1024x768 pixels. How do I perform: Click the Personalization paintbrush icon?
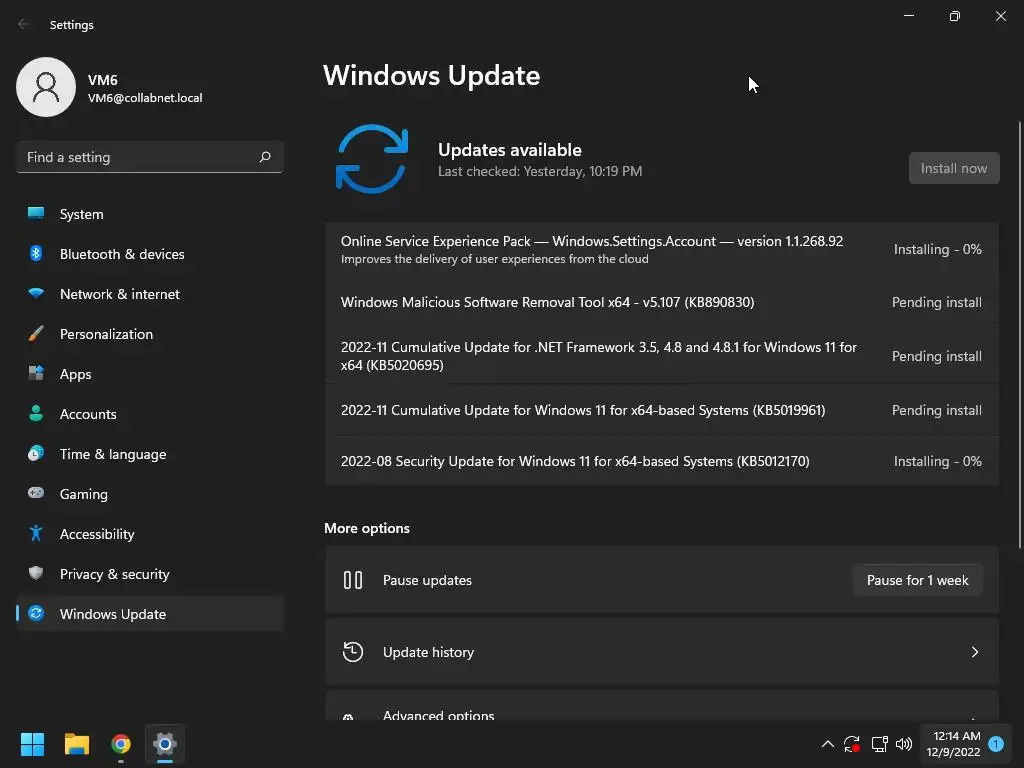36,334
